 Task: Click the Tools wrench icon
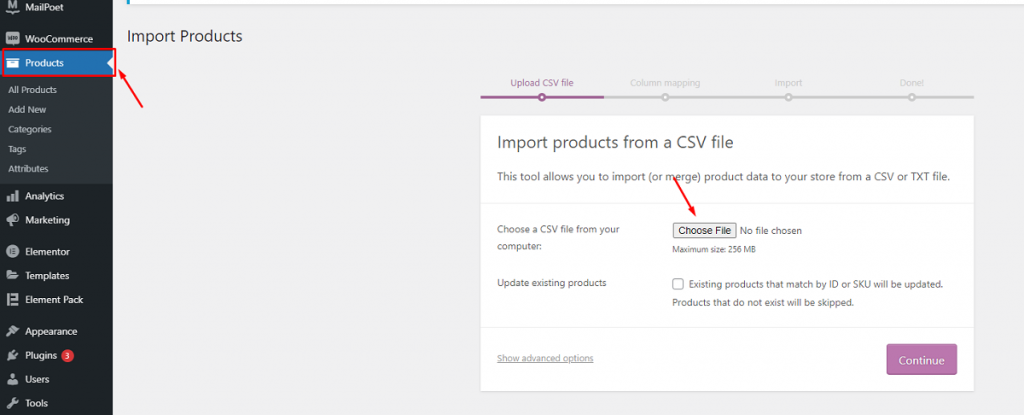point(12,403)
